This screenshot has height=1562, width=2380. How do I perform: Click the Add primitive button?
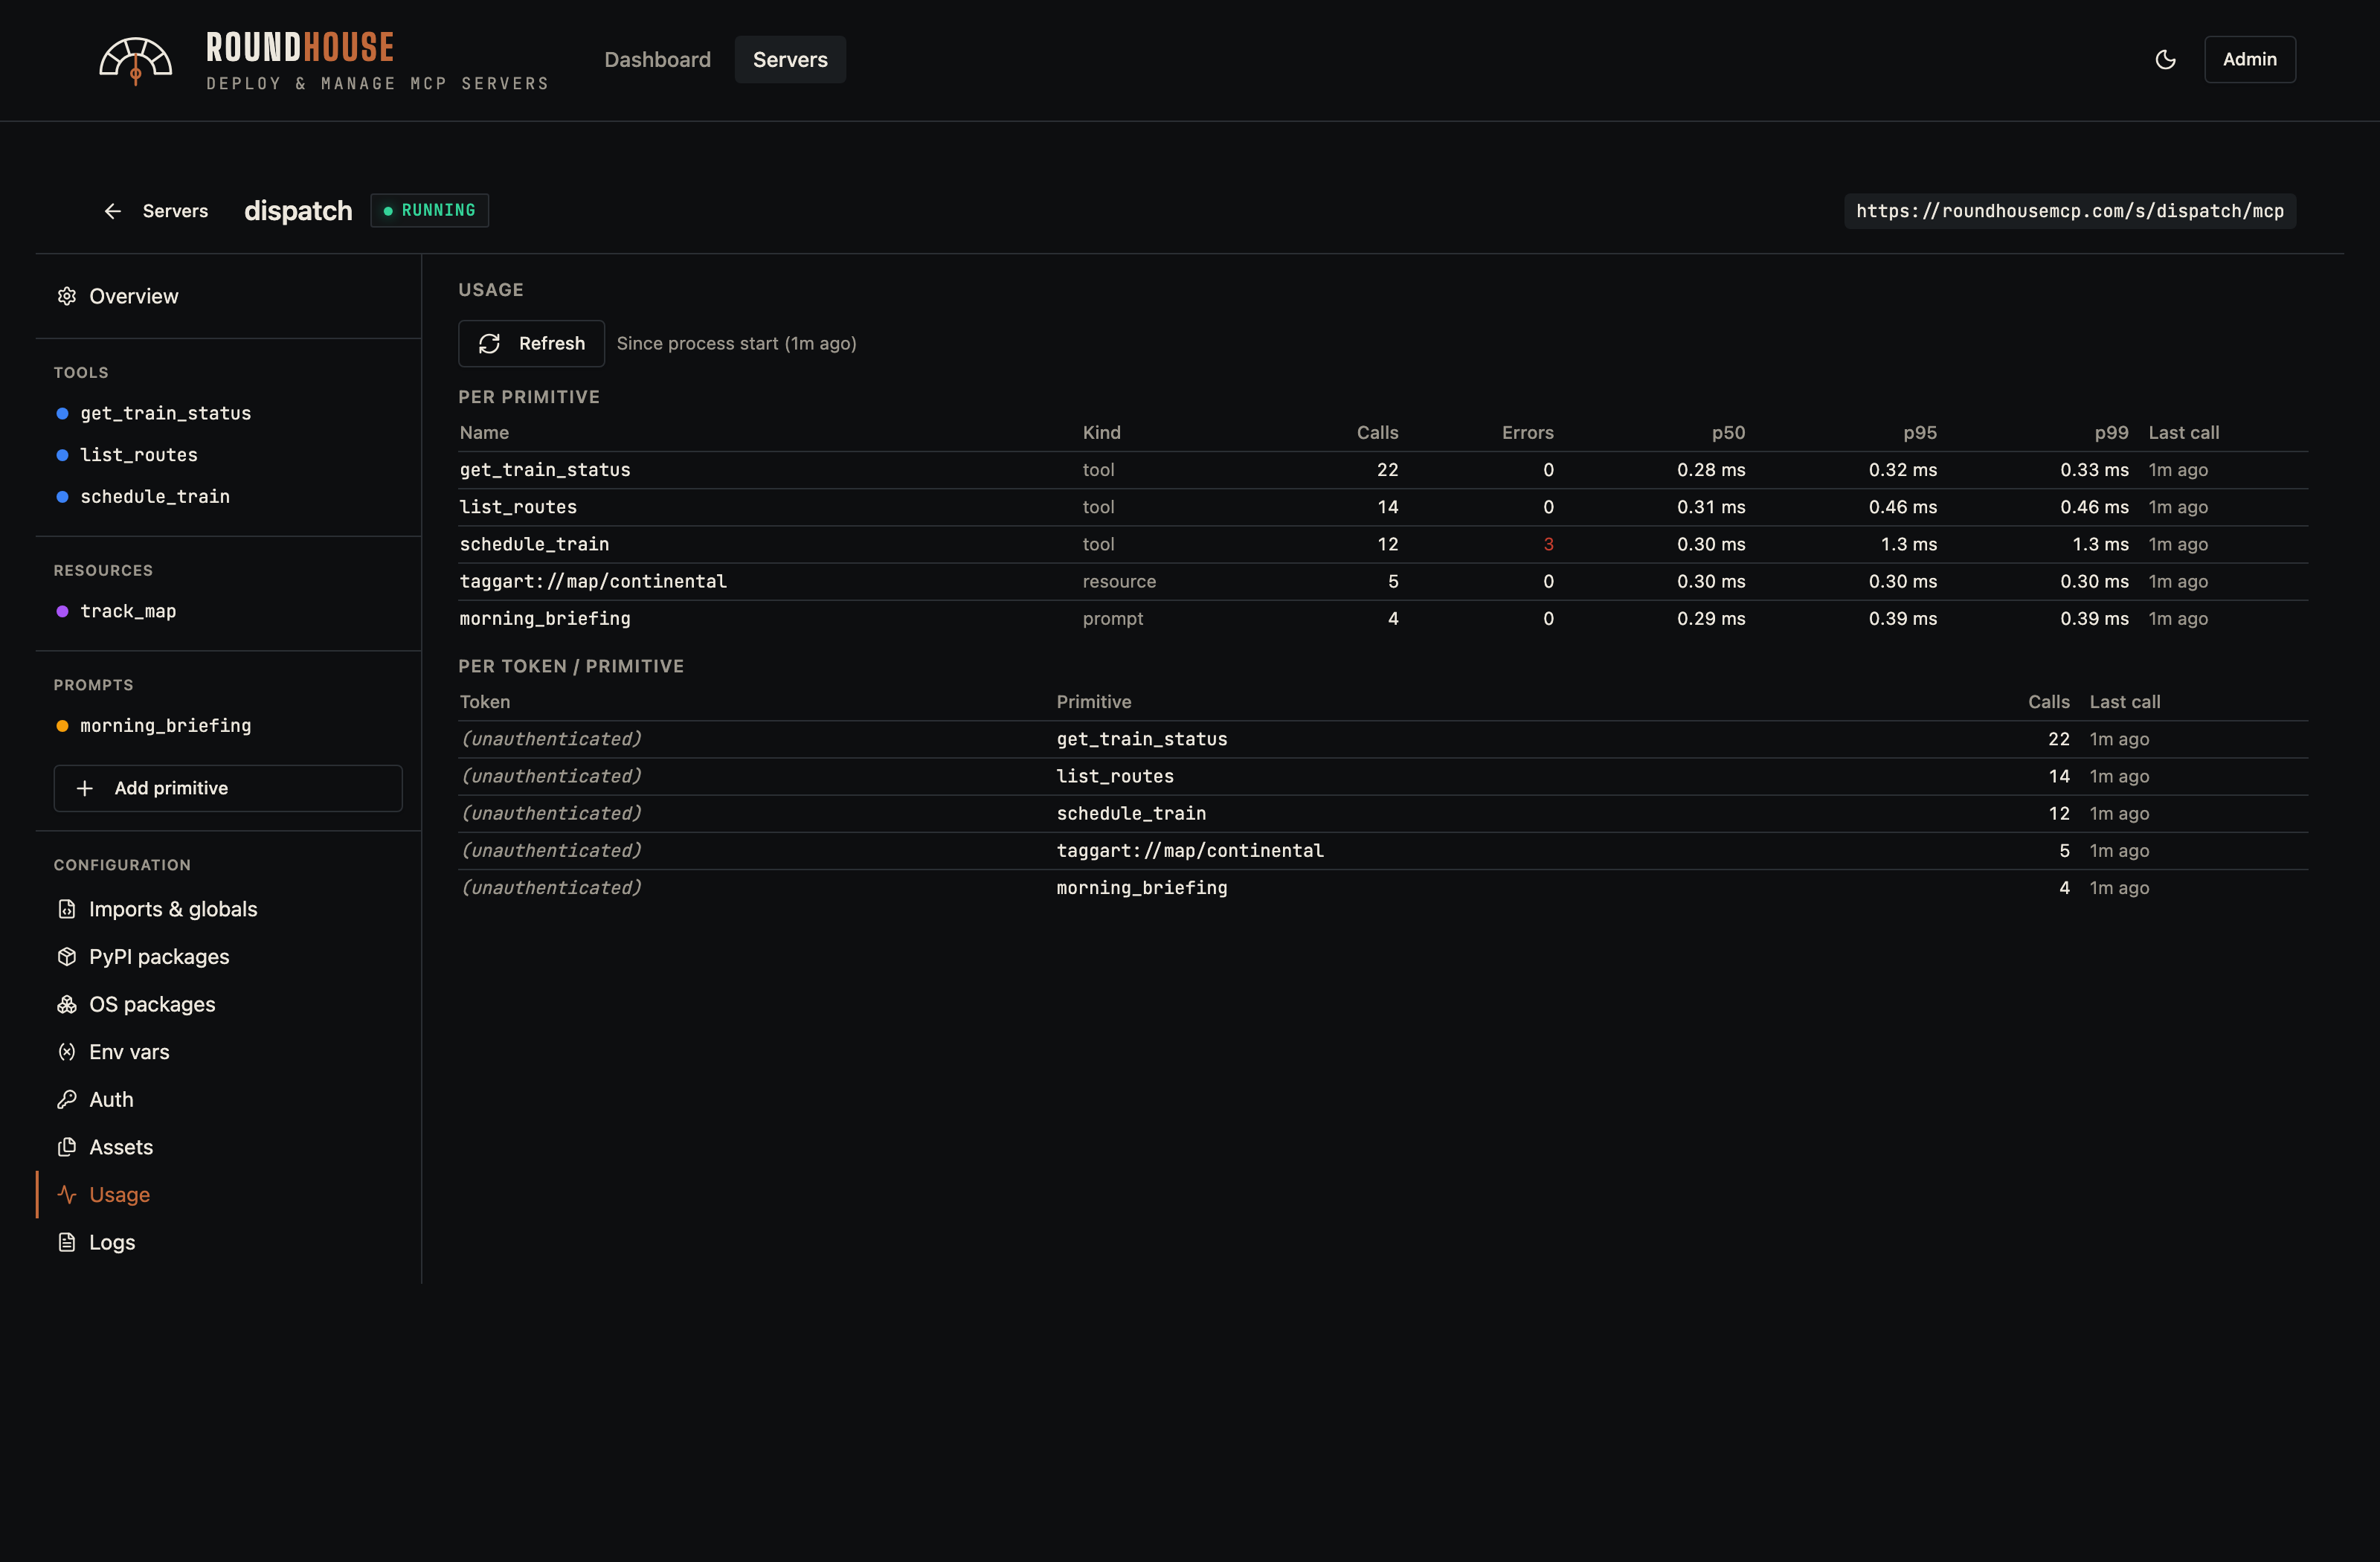(x=228, y=788)
